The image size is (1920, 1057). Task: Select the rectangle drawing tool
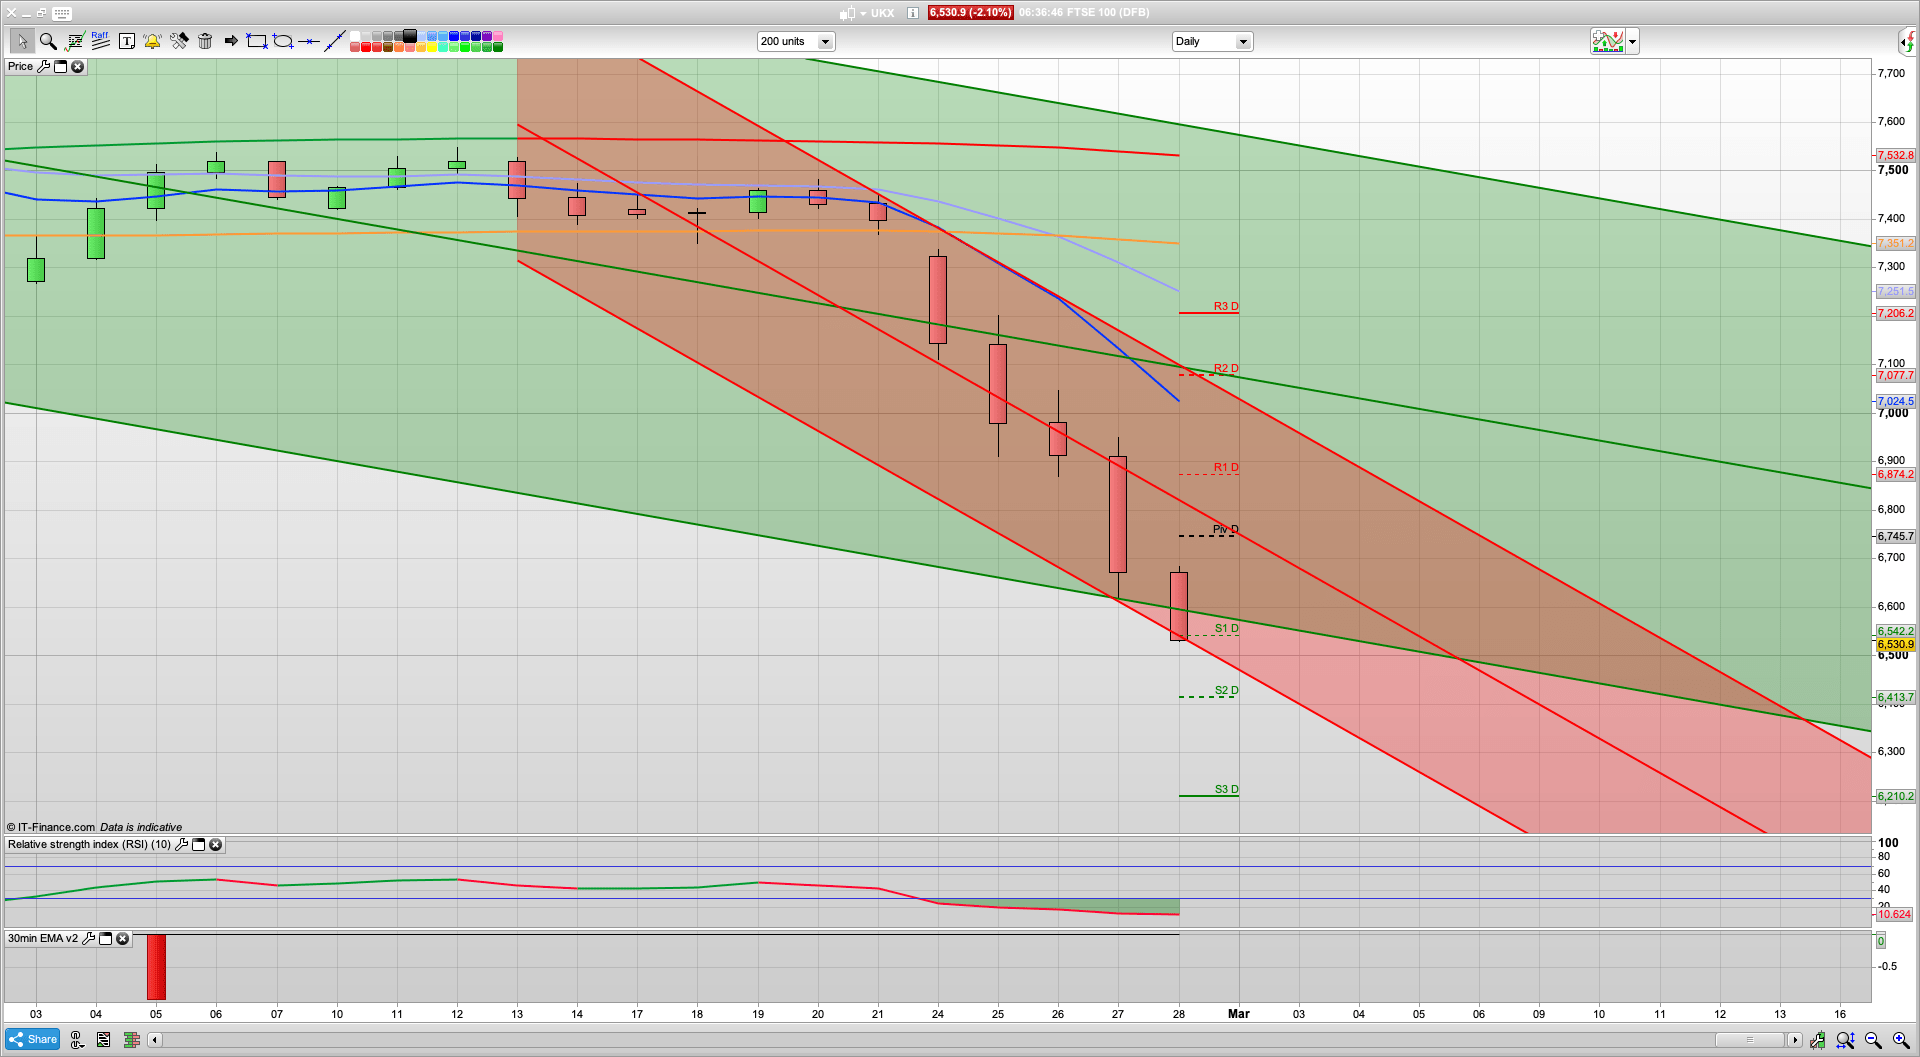point(257,41)
